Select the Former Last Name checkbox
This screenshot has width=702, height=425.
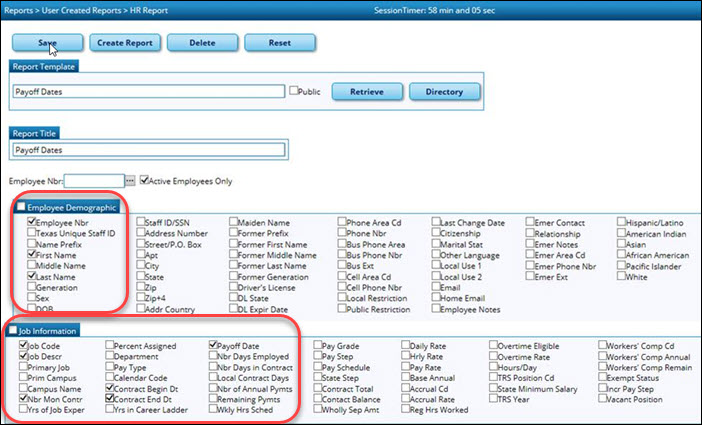233,265
